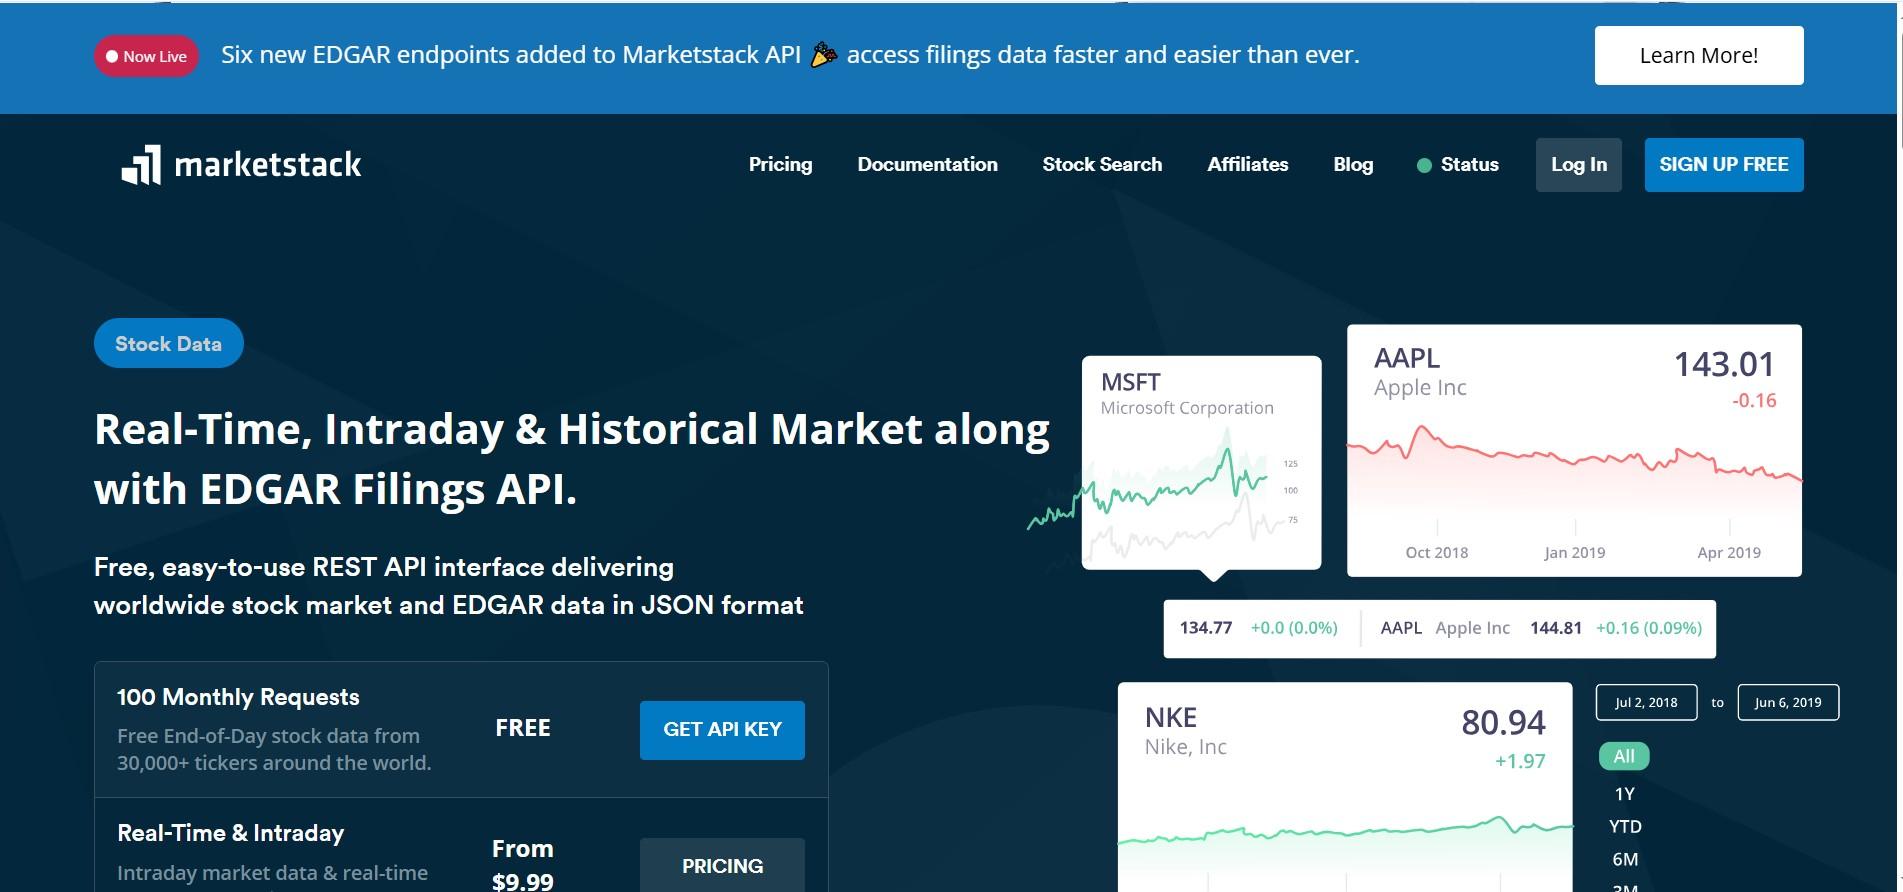Click the green Status indicator dot
1903x892 pixels.
1424,166
